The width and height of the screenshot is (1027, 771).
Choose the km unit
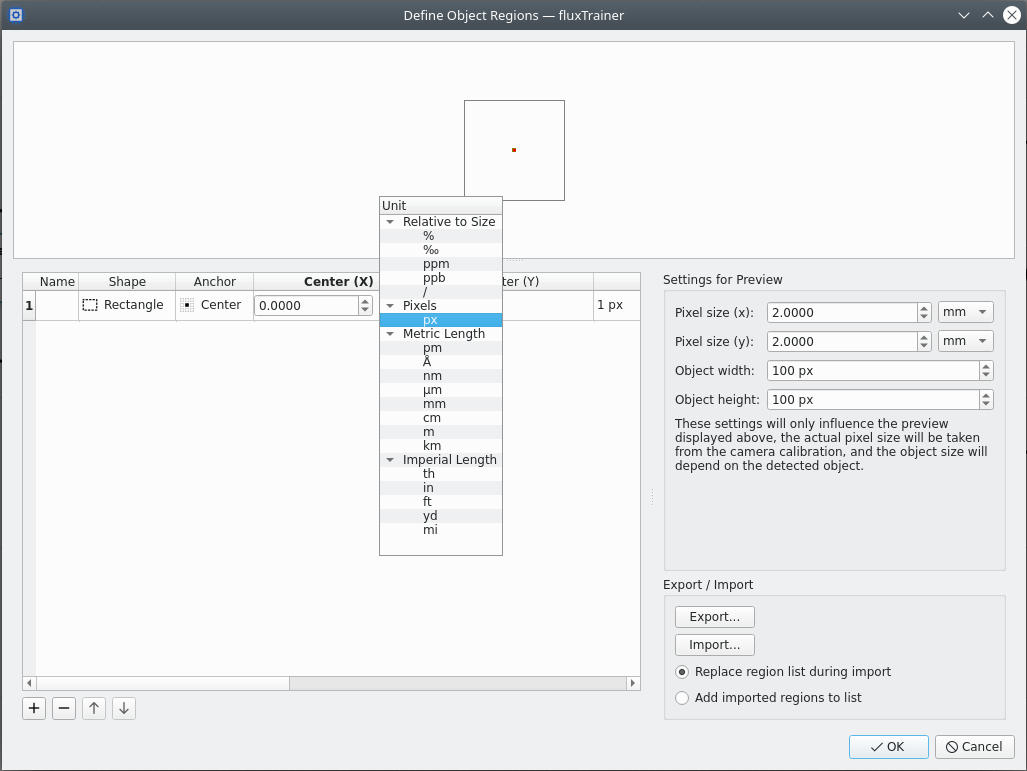(441, 446)
